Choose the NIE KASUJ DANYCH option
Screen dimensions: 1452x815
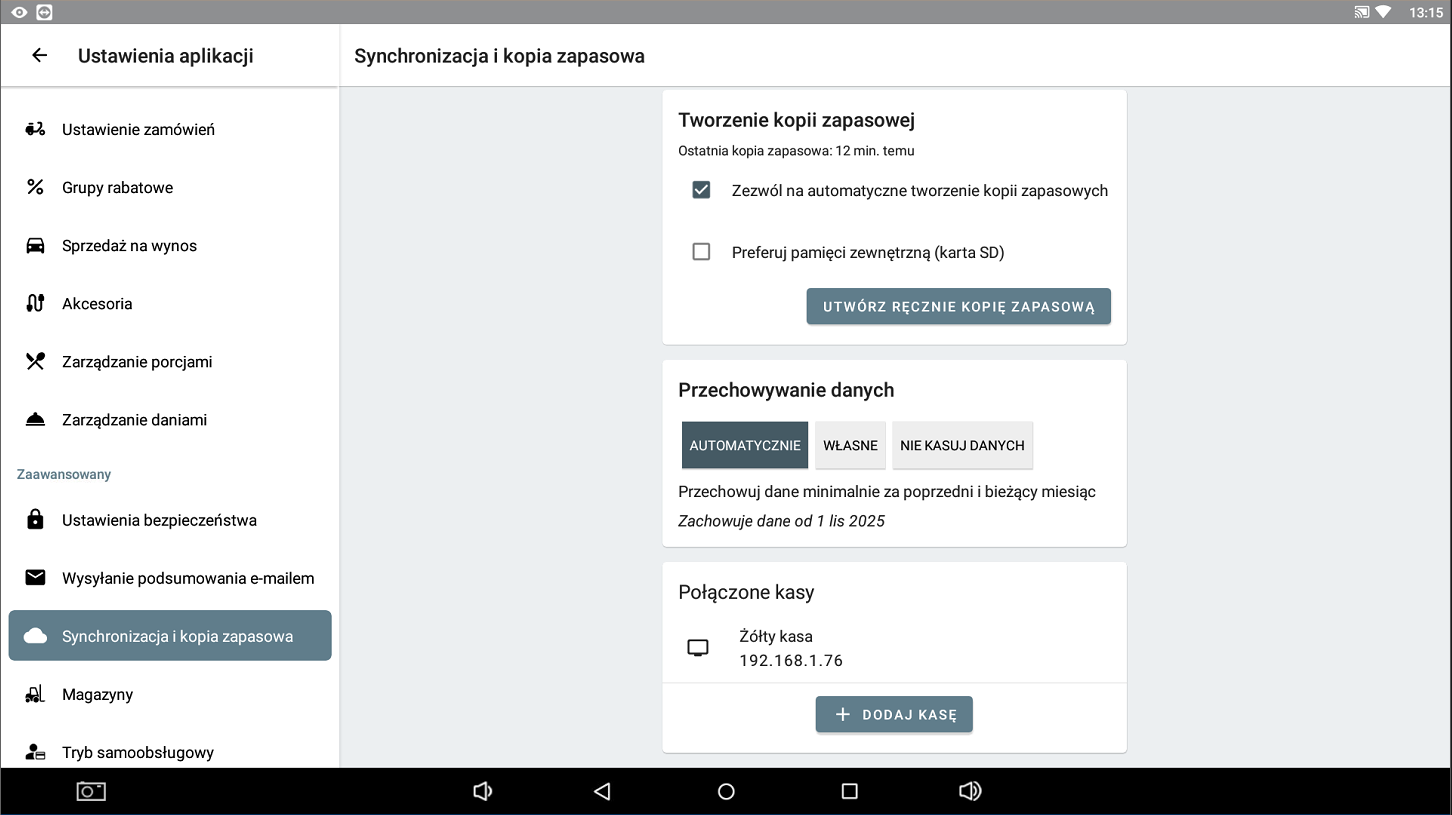pyautogui.click(x=962, y=445)
